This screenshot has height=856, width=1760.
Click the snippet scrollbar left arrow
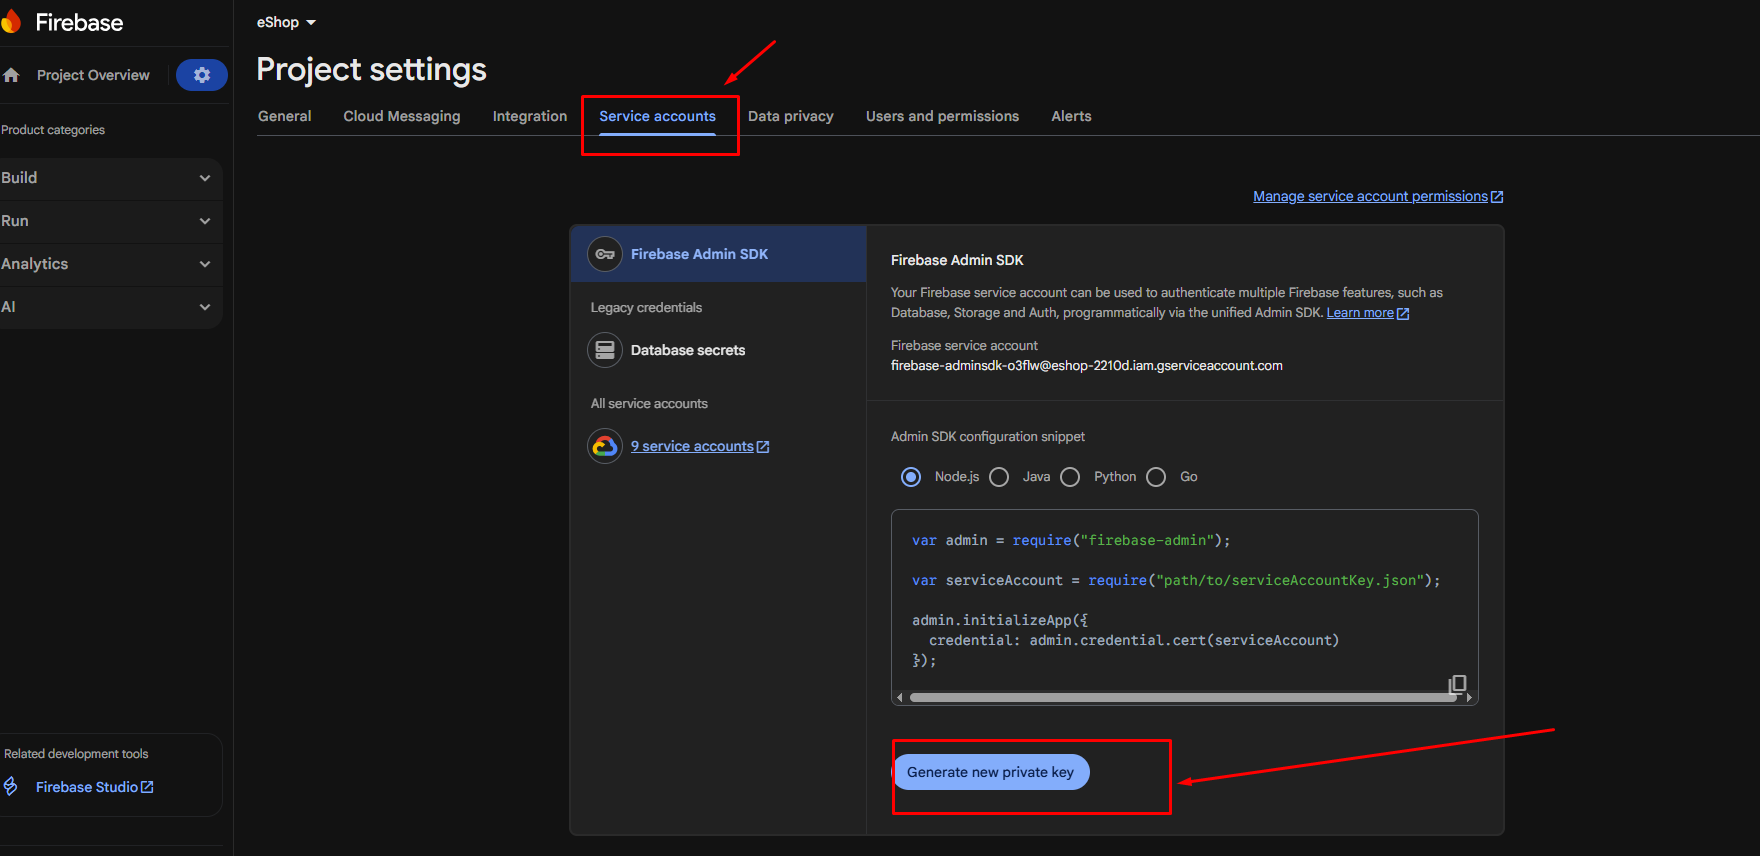coord(900,697)
